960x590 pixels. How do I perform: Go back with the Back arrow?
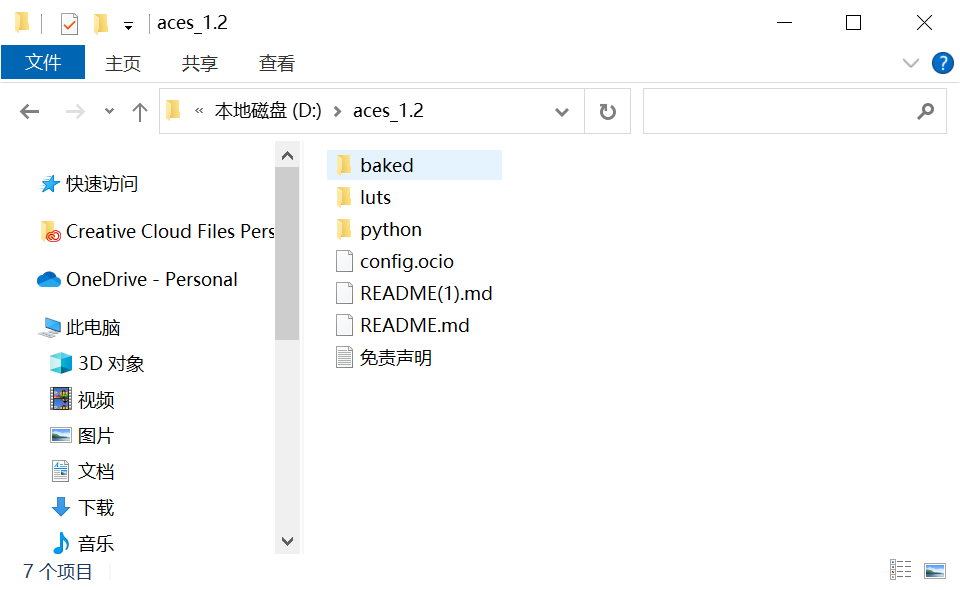(x=30, y=112)
